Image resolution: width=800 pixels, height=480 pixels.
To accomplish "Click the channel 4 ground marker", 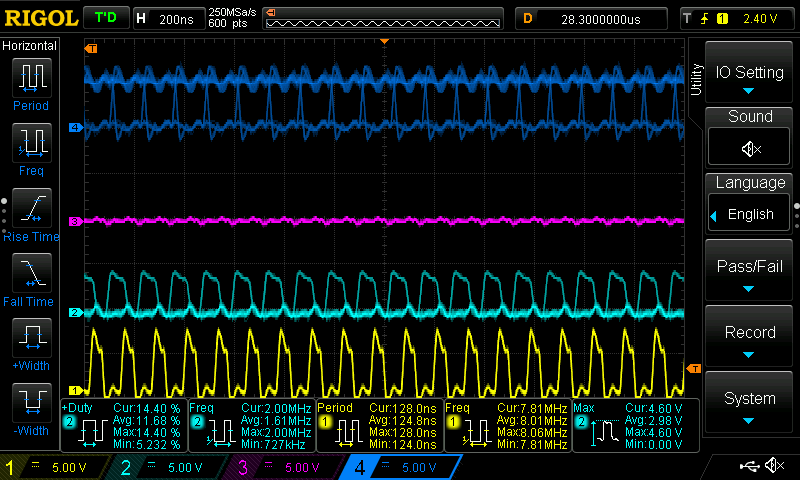I will coord(76,127).
